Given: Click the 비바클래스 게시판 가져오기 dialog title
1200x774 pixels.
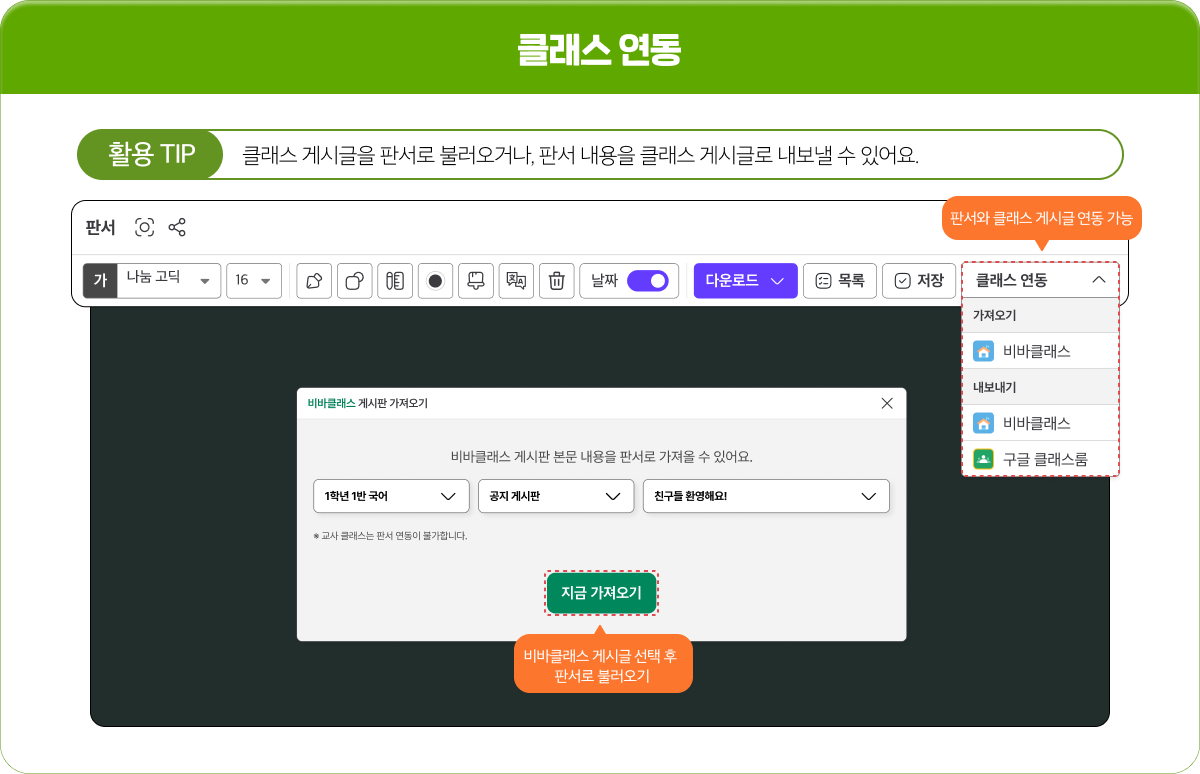Looking at the screenshot, I should click(x=368, y=403).
